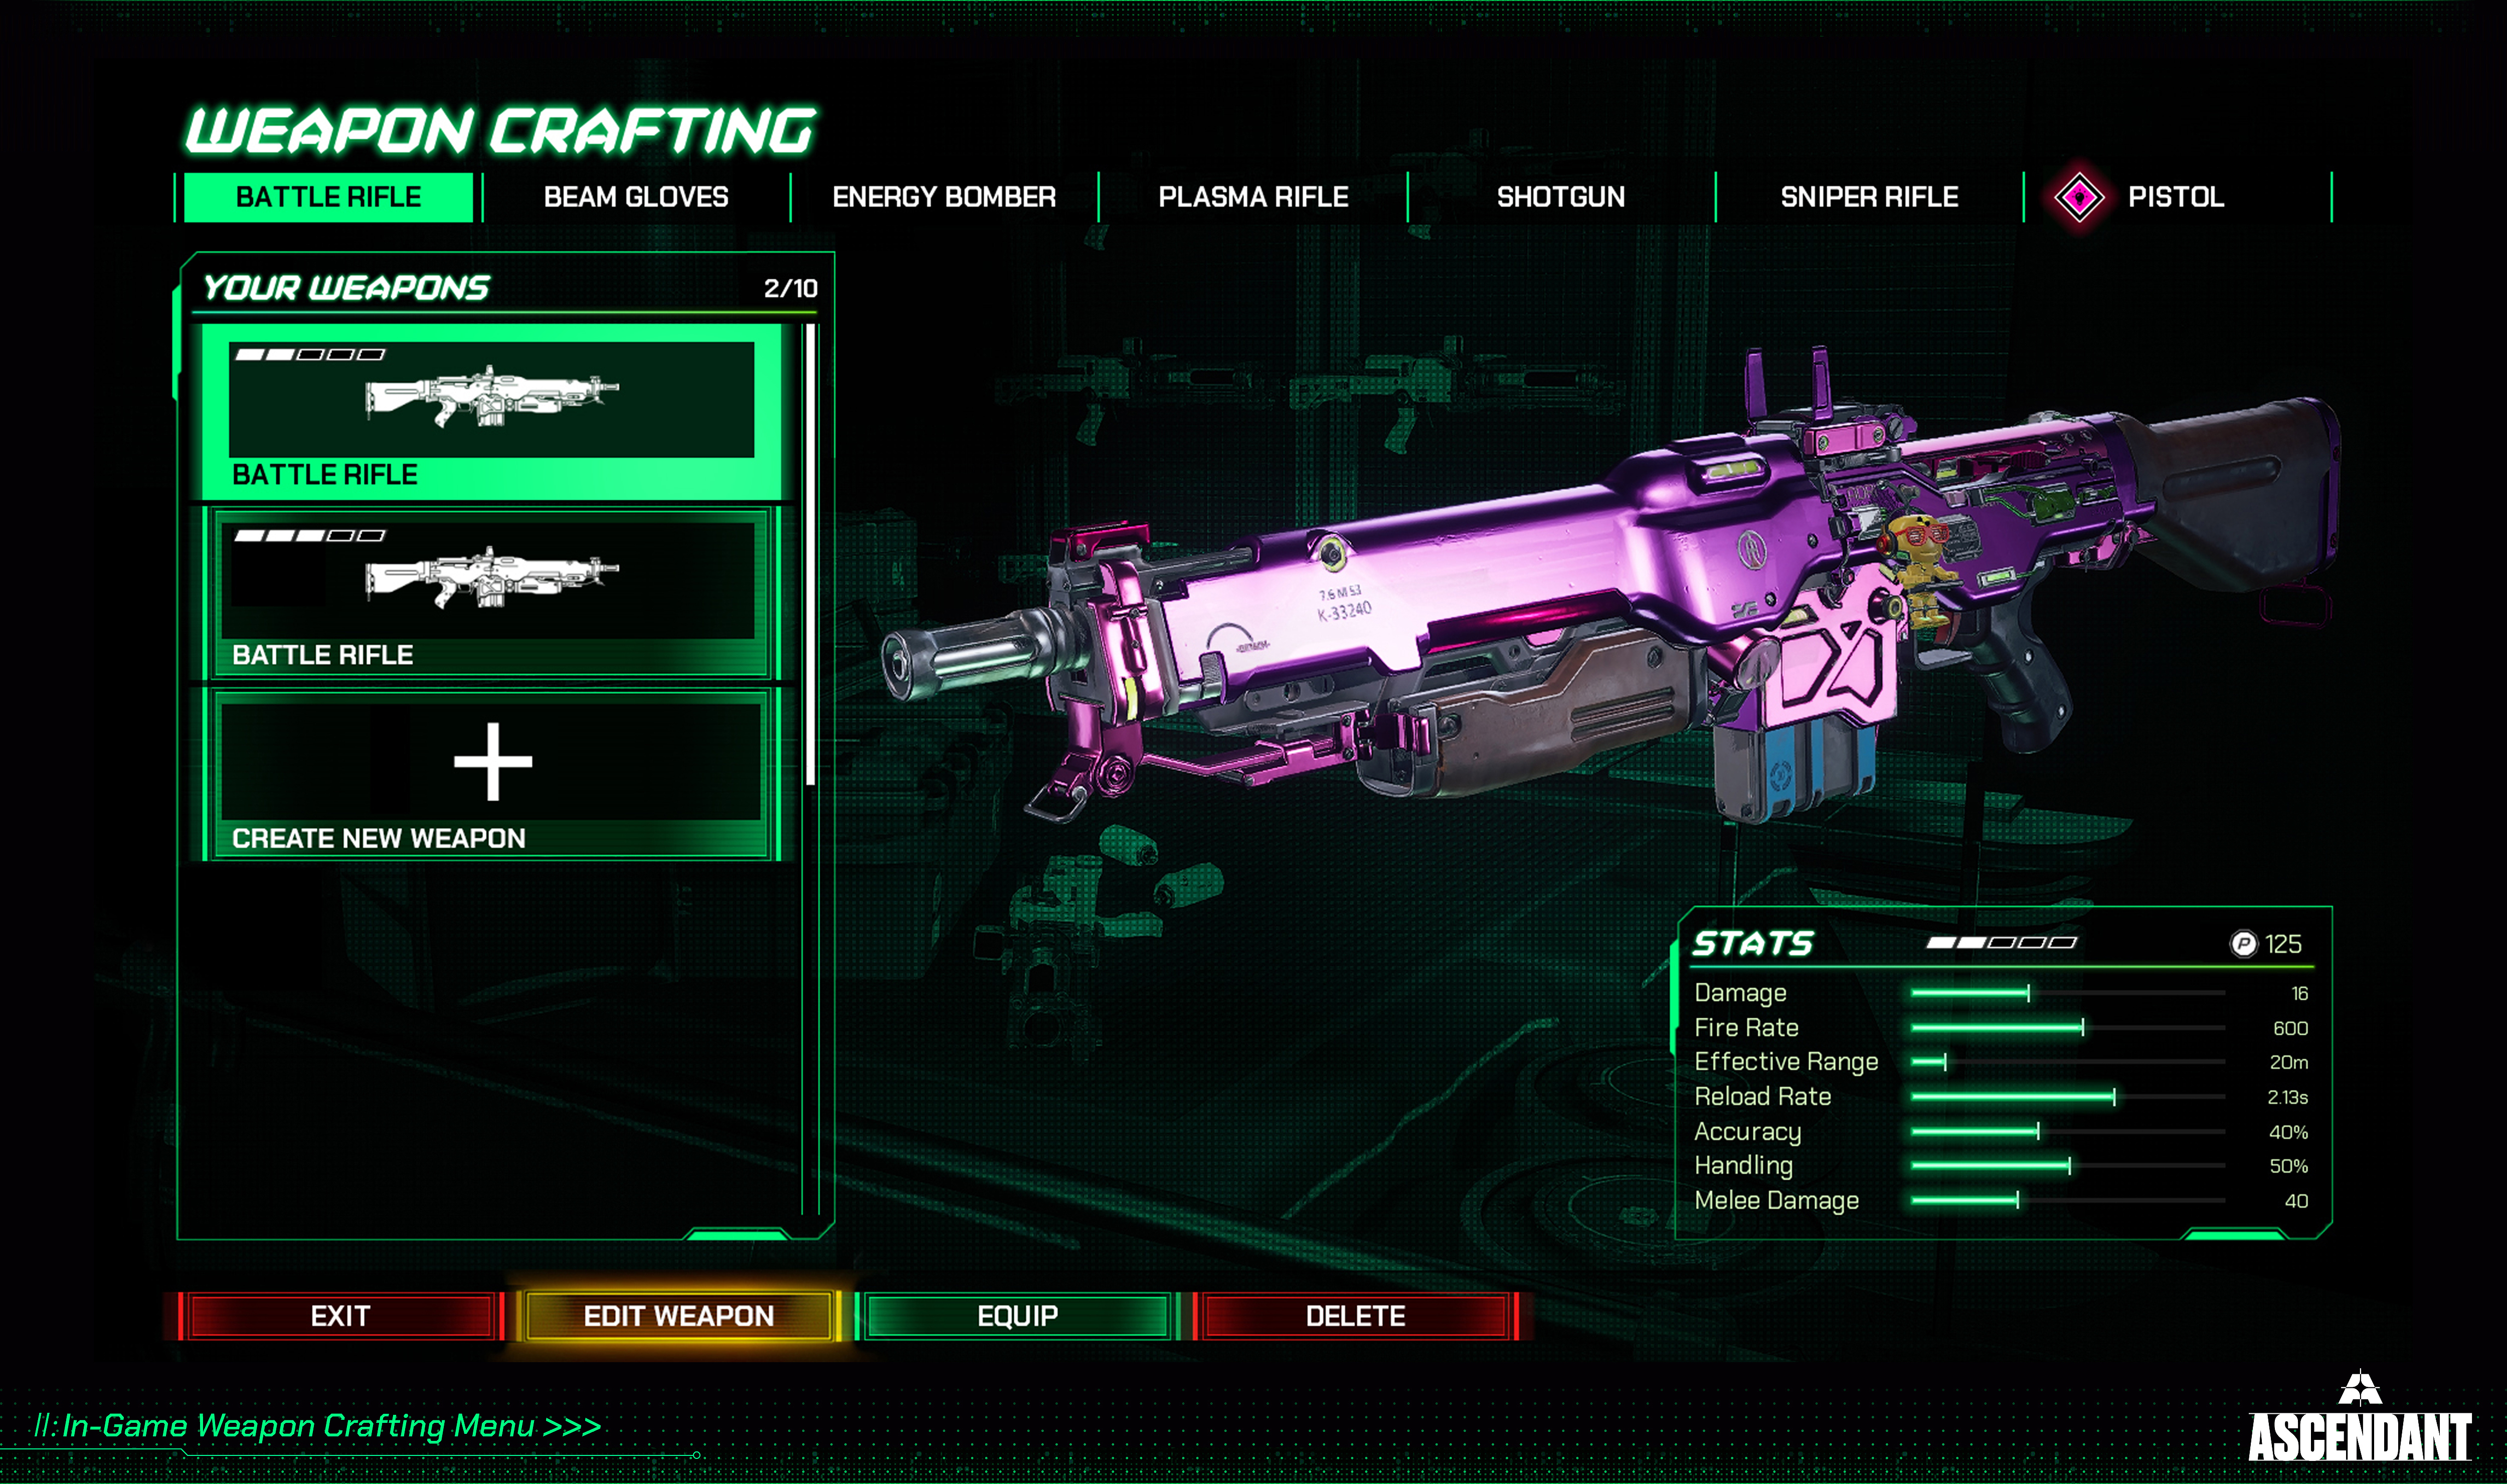Click the Ascendant logo emblem
The width and height of the screenshot is (2507, 1484).
[x=2360, y=1388]
